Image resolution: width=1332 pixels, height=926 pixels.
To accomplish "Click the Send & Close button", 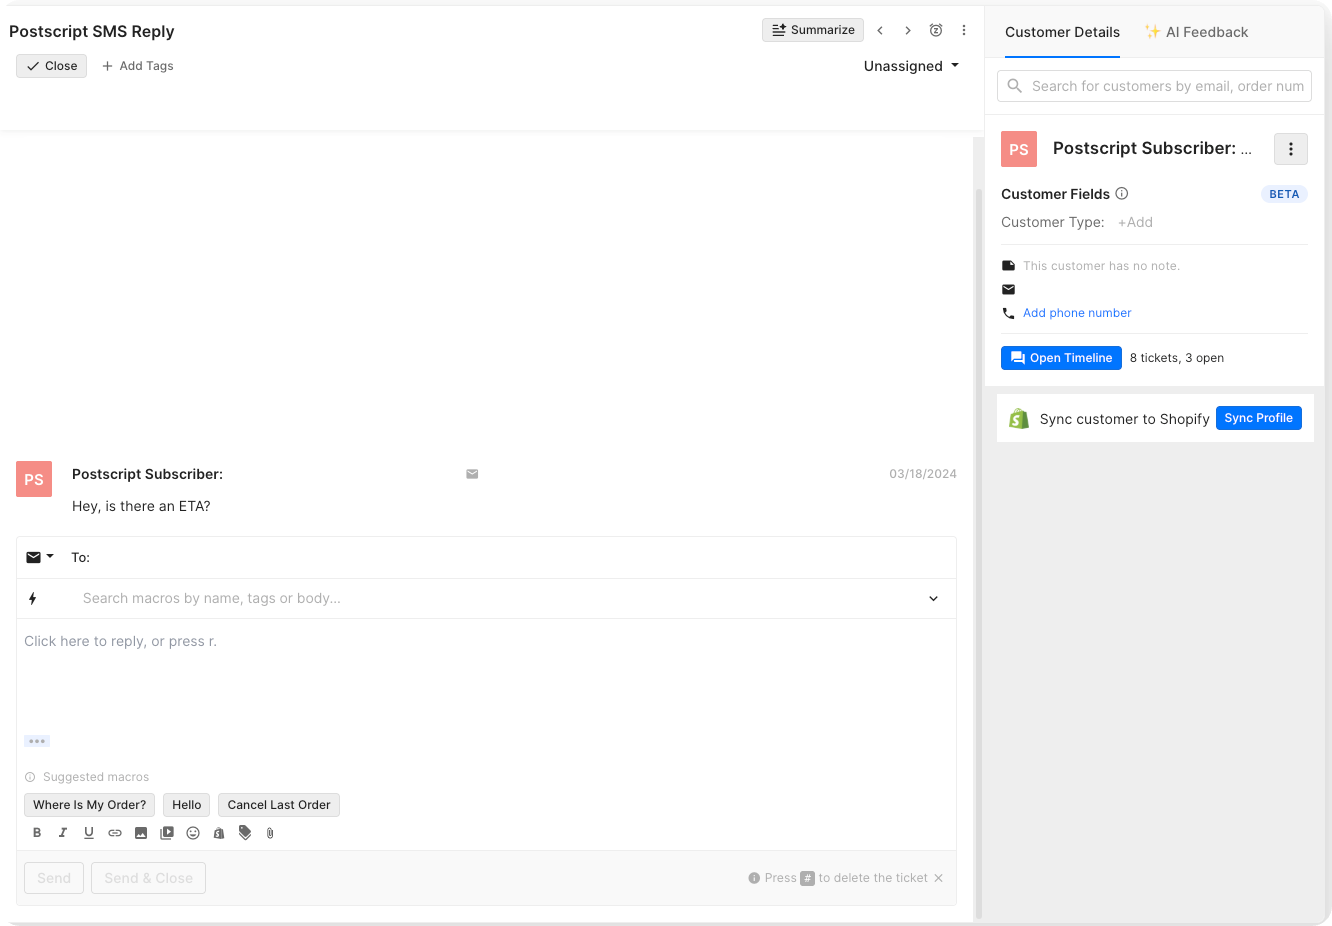I will pos(148,878).
